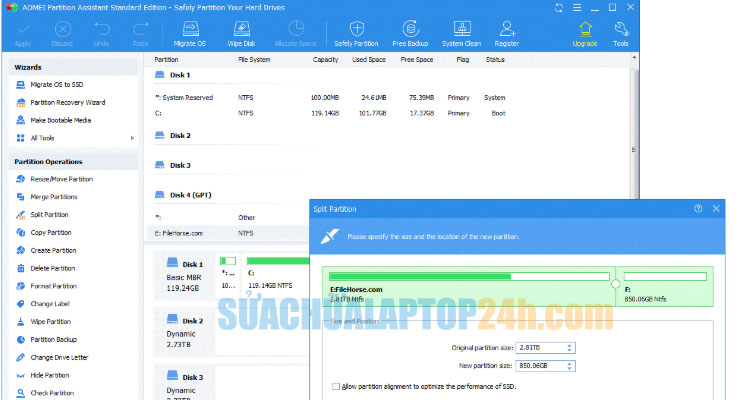This screenshot has width=750, height=400.
Task: Click the refresh icon in title bar
Action: pos(559,8)
